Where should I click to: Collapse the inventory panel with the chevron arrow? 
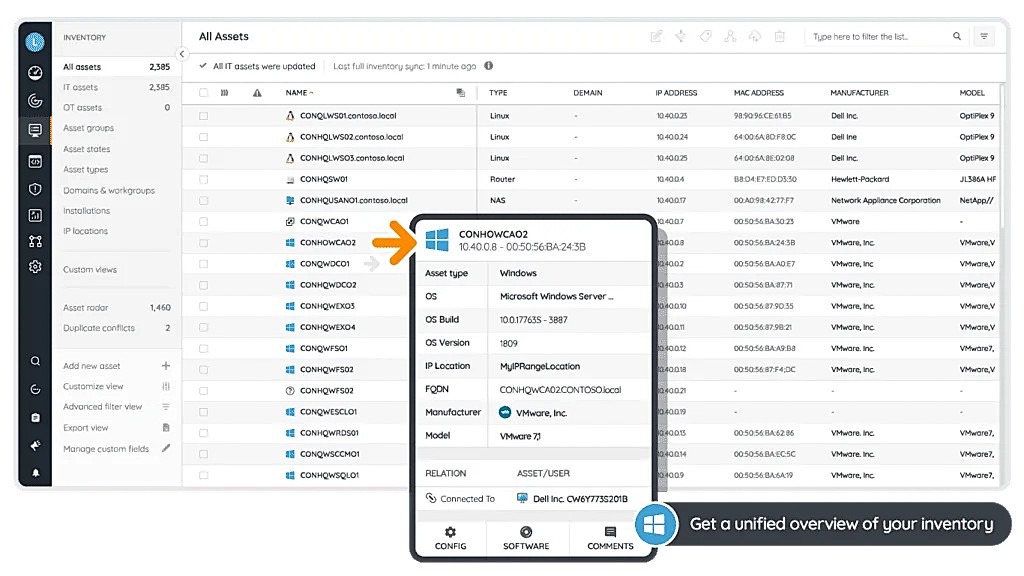pos(183,55)
